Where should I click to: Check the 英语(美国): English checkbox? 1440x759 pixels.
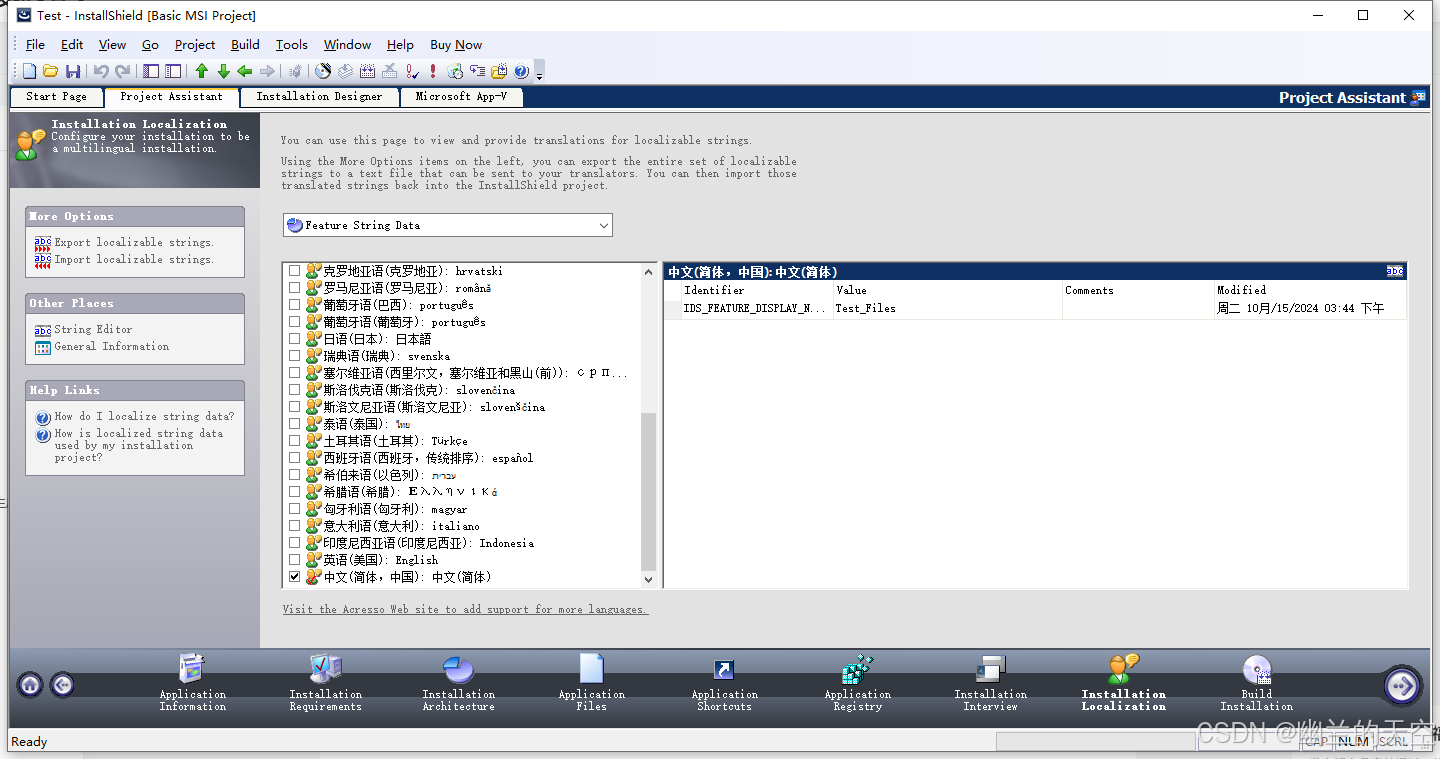click(295, 560)
